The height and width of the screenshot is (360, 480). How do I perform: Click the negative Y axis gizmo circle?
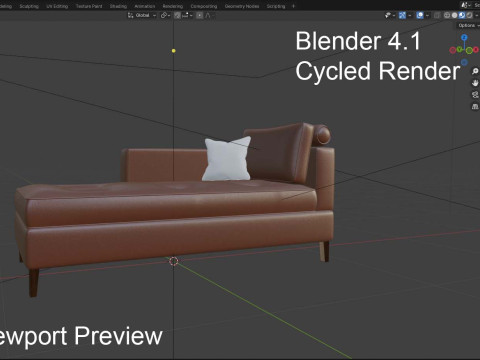tap(469, 51)
